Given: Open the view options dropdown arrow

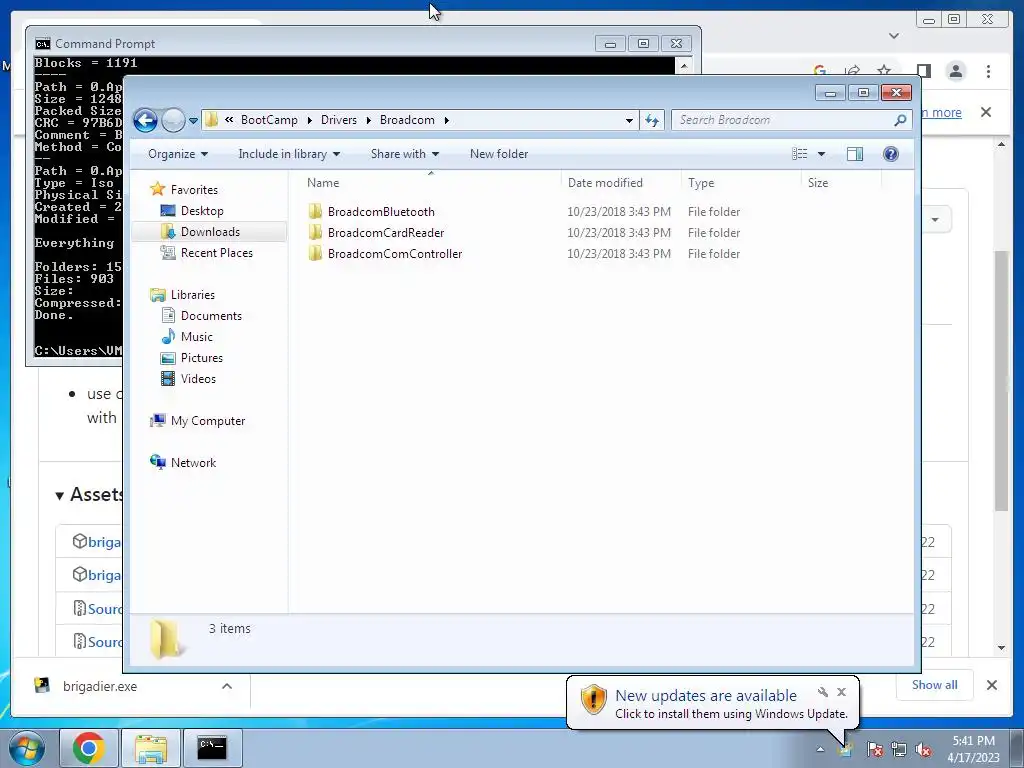Looking at the screenshot, I should tap(822, 154).
